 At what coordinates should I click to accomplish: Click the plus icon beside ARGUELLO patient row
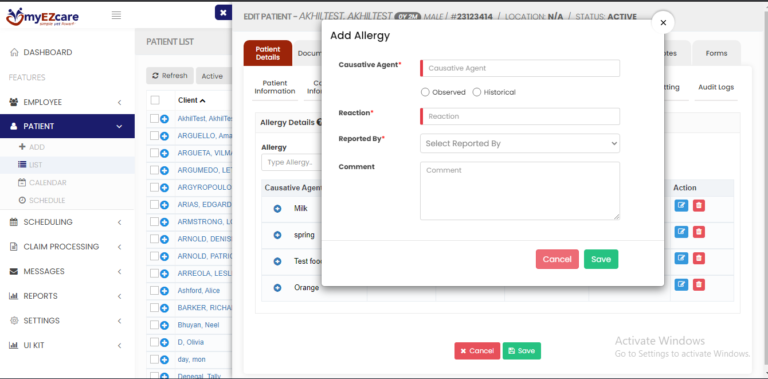165,136
